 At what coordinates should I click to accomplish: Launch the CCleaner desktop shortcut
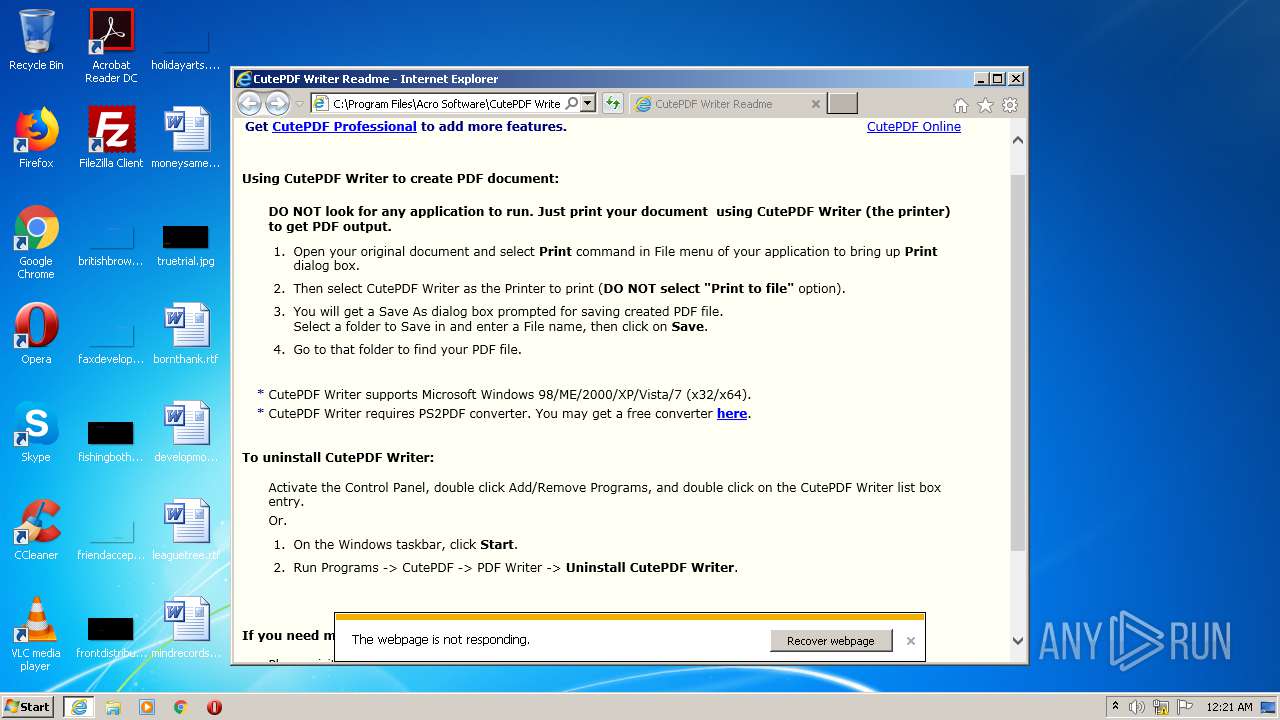coord(36,530)
